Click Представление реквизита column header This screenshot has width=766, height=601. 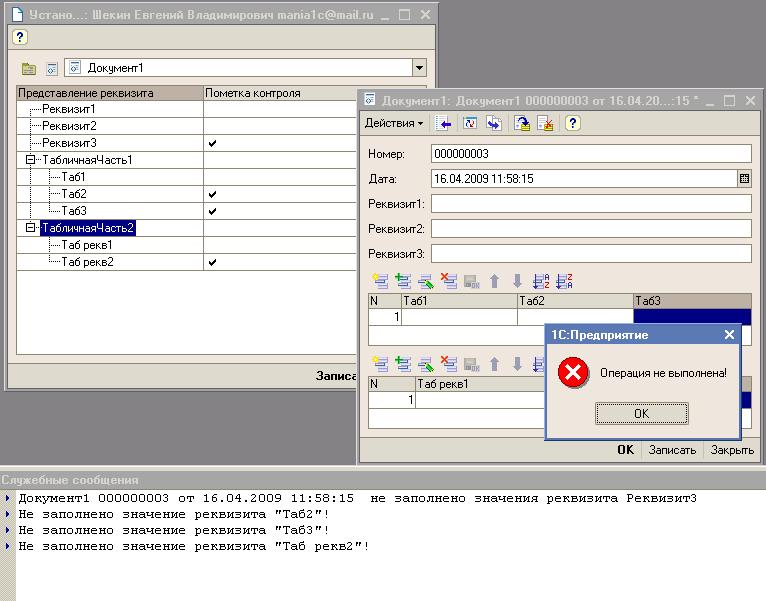tap(110, 93)
